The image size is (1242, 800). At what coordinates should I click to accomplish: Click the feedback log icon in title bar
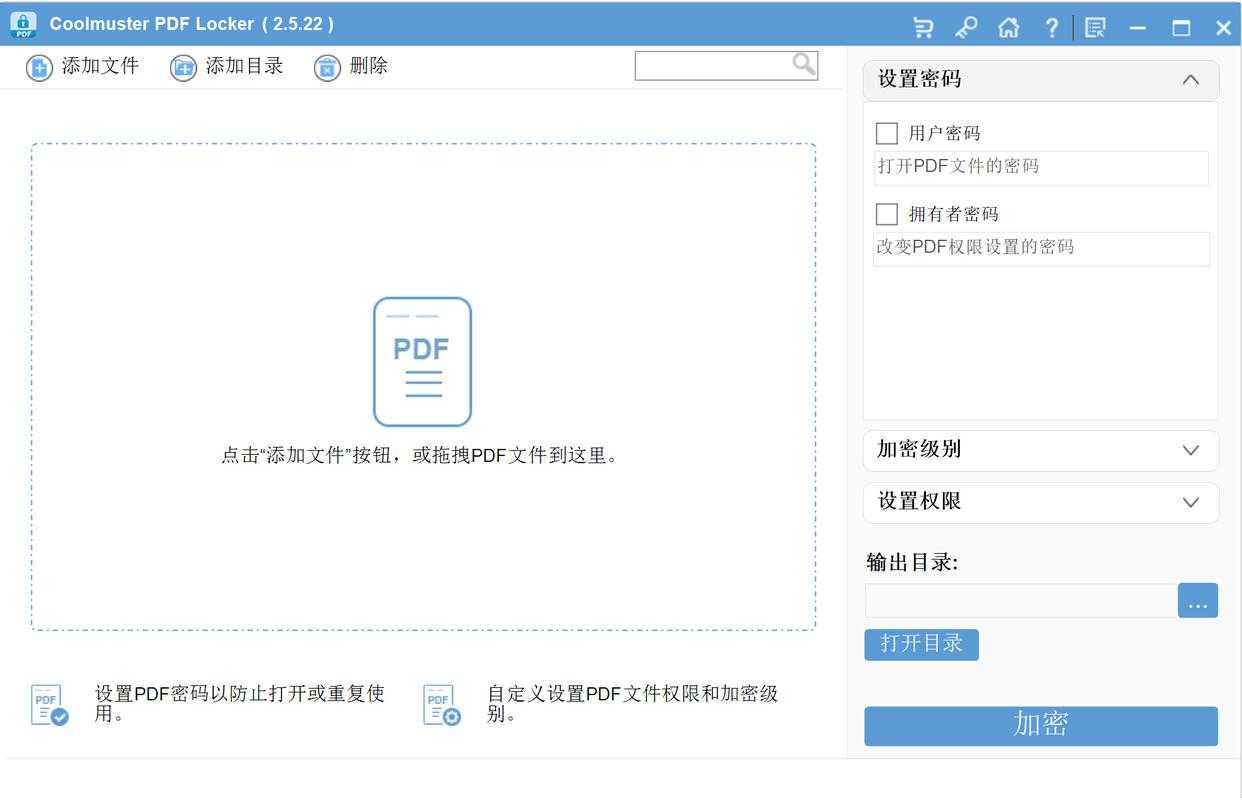click(x=1095, y=27)
